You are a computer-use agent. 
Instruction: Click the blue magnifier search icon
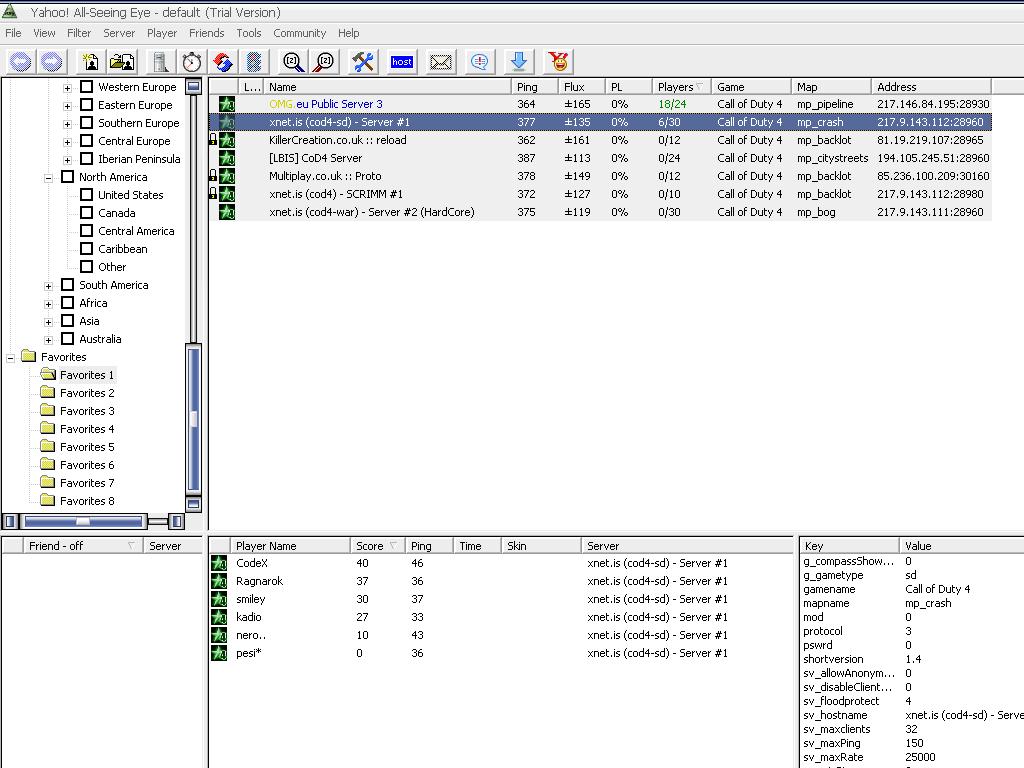tap(293, 62)
